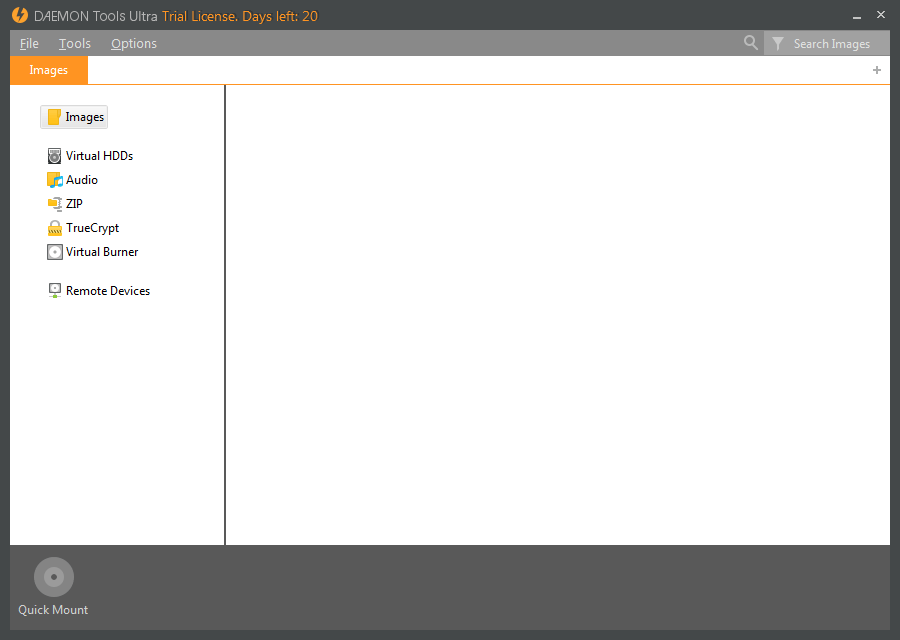900x640 pixels.
Task: Click the search magnifier icon
Action: pos(750,43)
